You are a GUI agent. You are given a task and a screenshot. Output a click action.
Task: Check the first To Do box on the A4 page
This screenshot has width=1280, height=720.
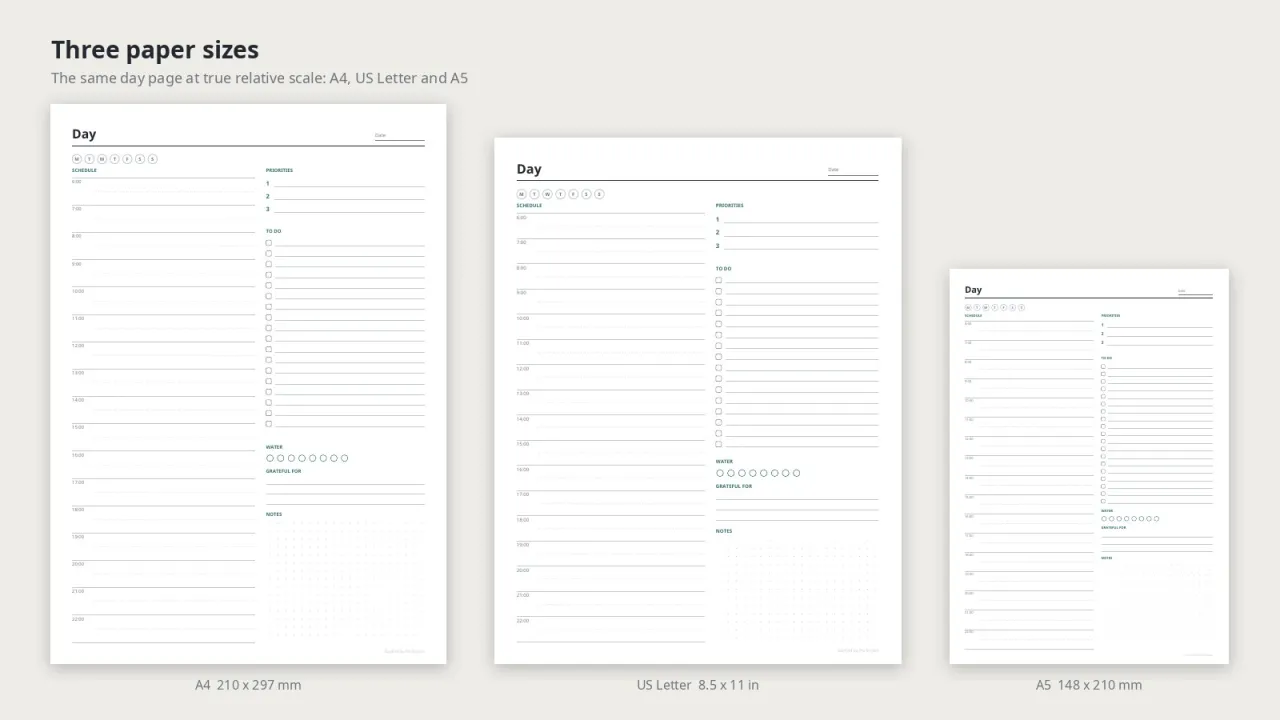pyautogui.click(x=269, y=243)
